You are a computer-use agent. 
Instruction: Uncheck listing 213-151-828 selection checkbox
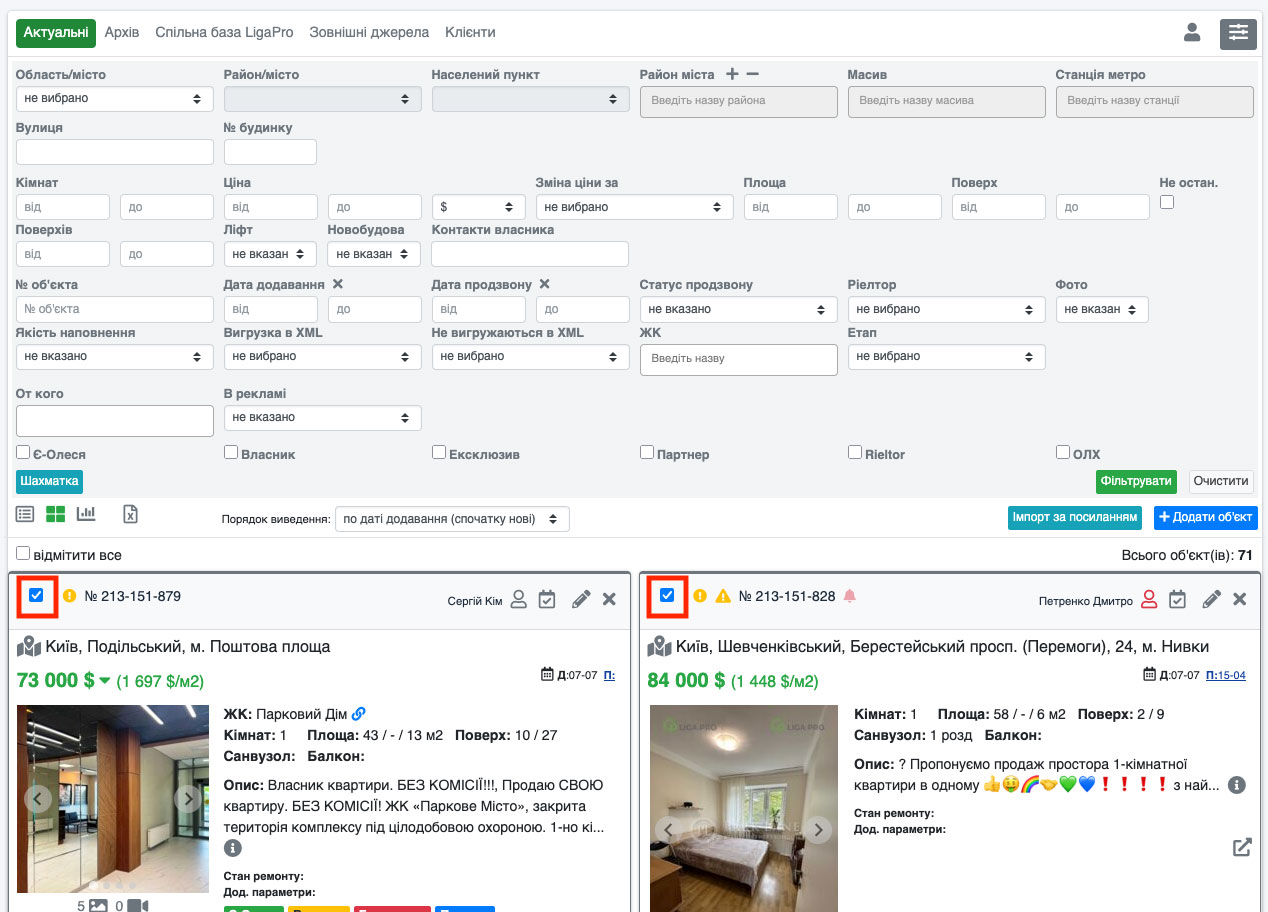667,595
